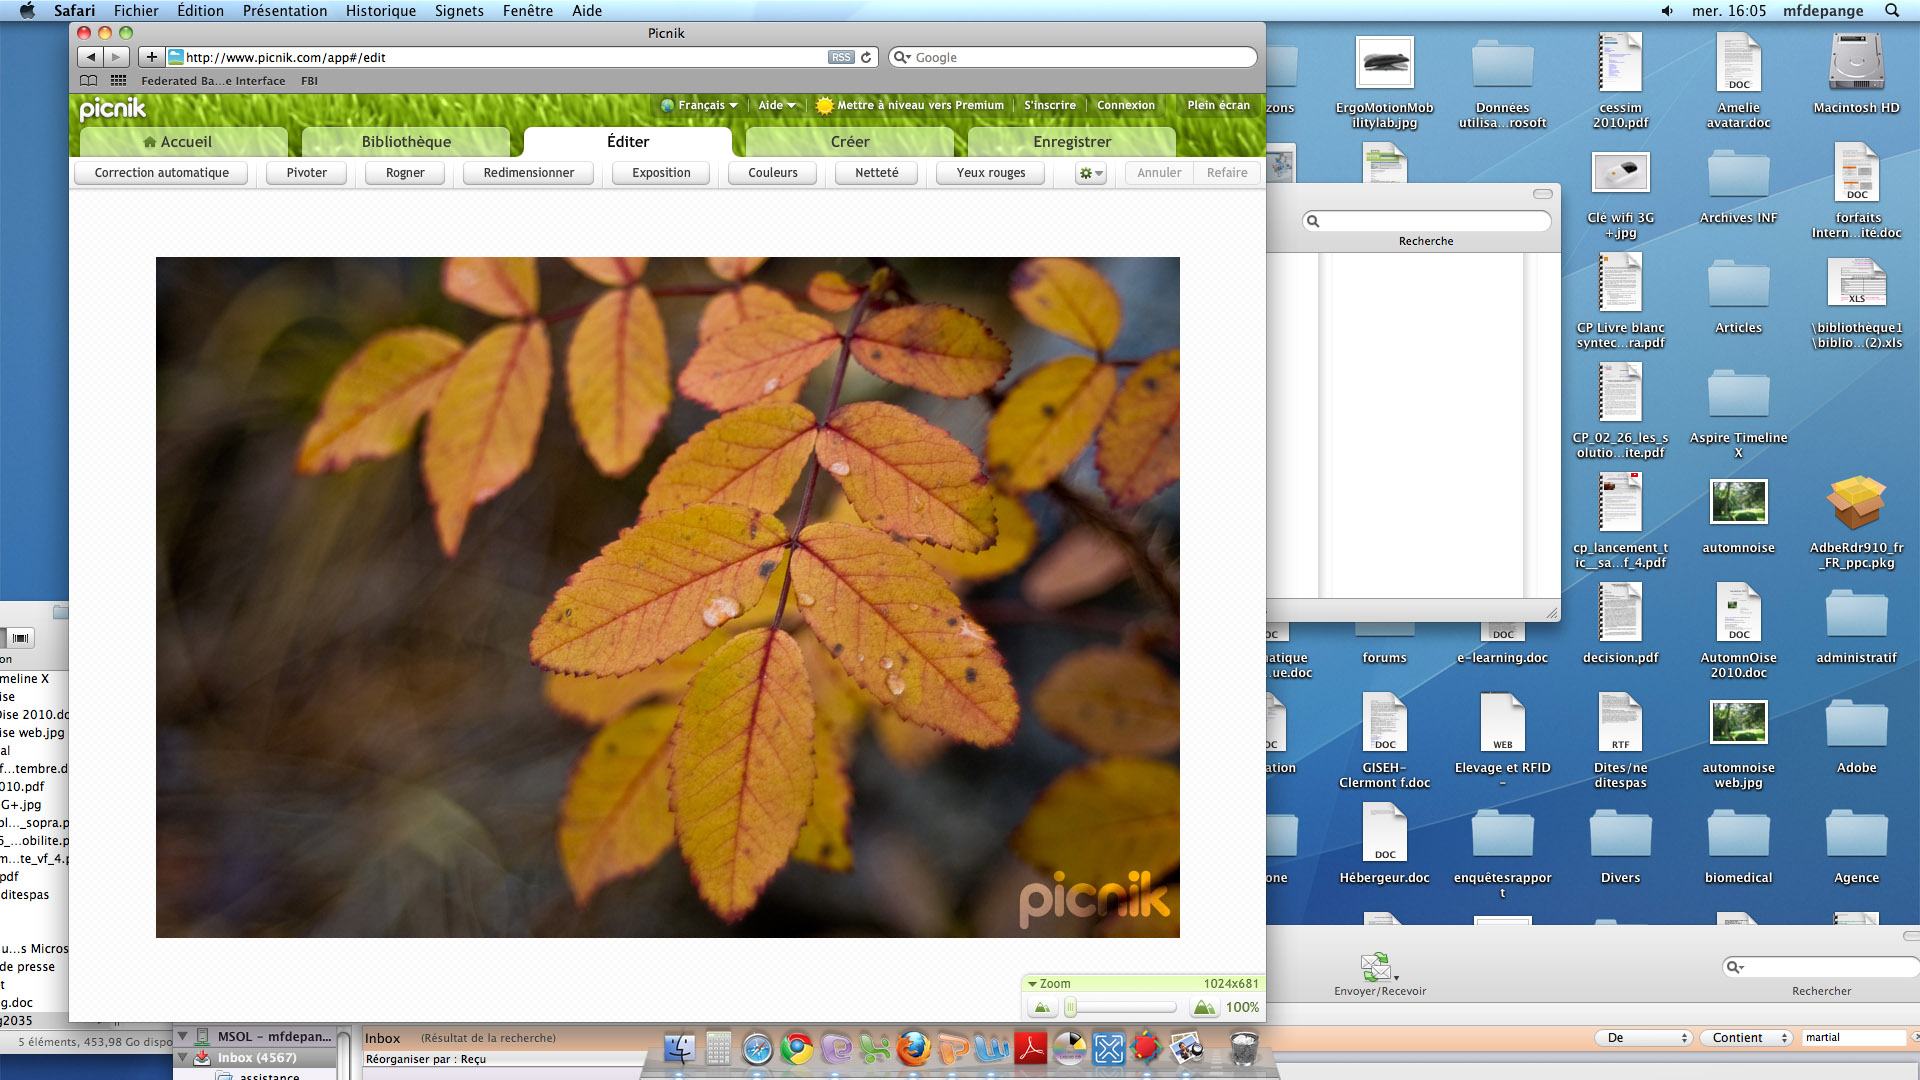Click the zoom slider handle
This screenshot has width=1920, height=1080.
click(x=1071, y=1008)
